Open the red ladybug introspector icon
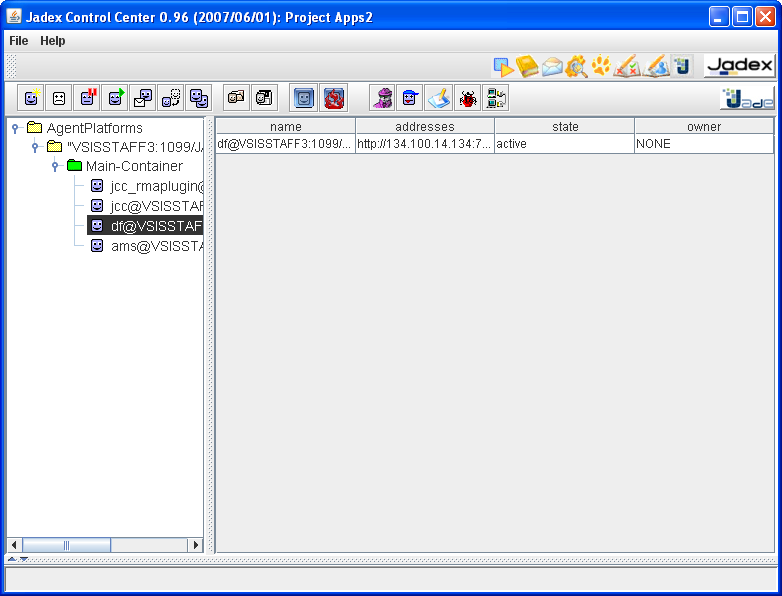Viewport: 782px width, 596px height. (x=467, y=98)
